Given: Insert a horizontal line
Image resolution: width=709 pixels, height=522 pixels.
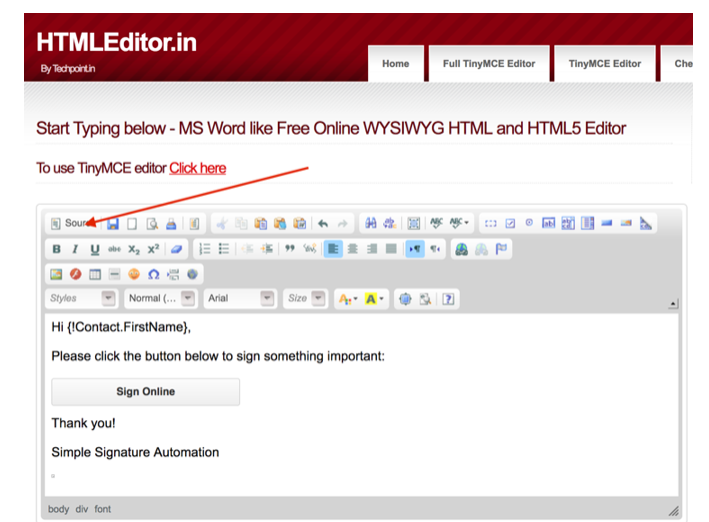Looking at the screenshot, I should pos(115,274).
